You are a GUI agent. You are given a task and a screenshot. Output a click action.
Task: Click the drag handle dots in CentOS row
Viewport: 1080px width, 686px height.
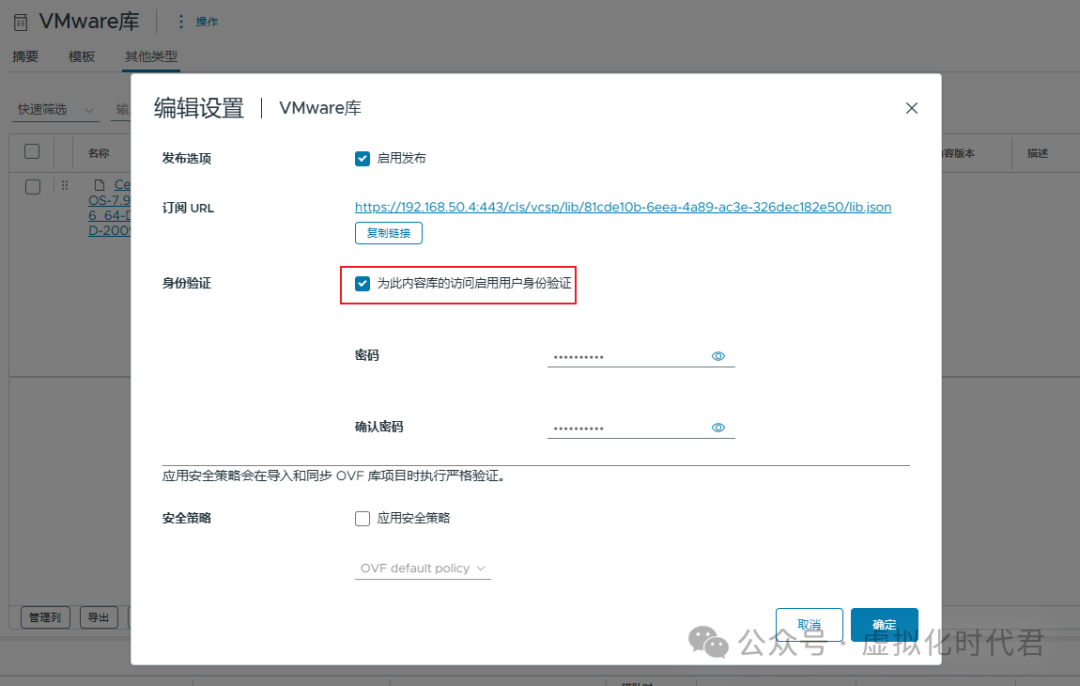tap(65, 185)
